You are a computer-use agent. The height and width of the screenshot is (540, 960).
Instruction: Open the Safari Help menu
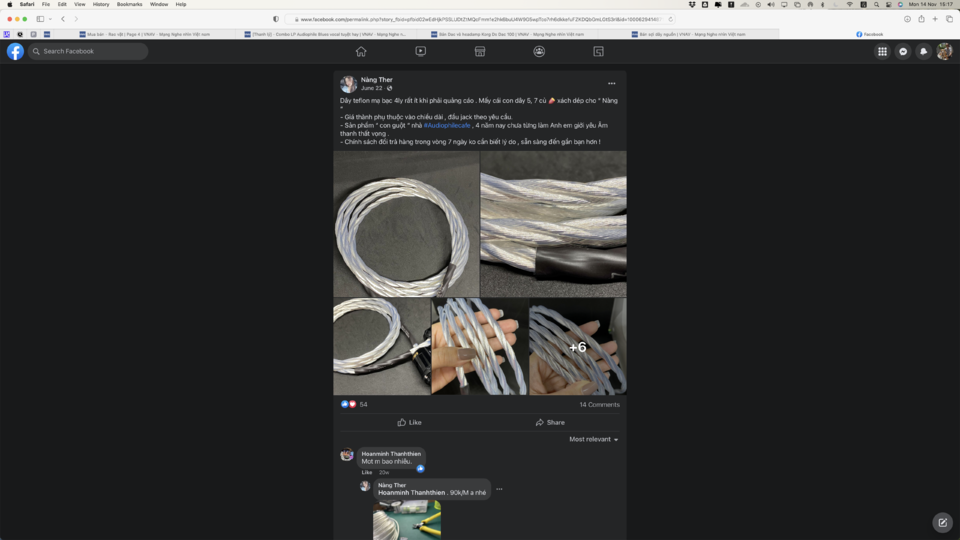point(181,4)
